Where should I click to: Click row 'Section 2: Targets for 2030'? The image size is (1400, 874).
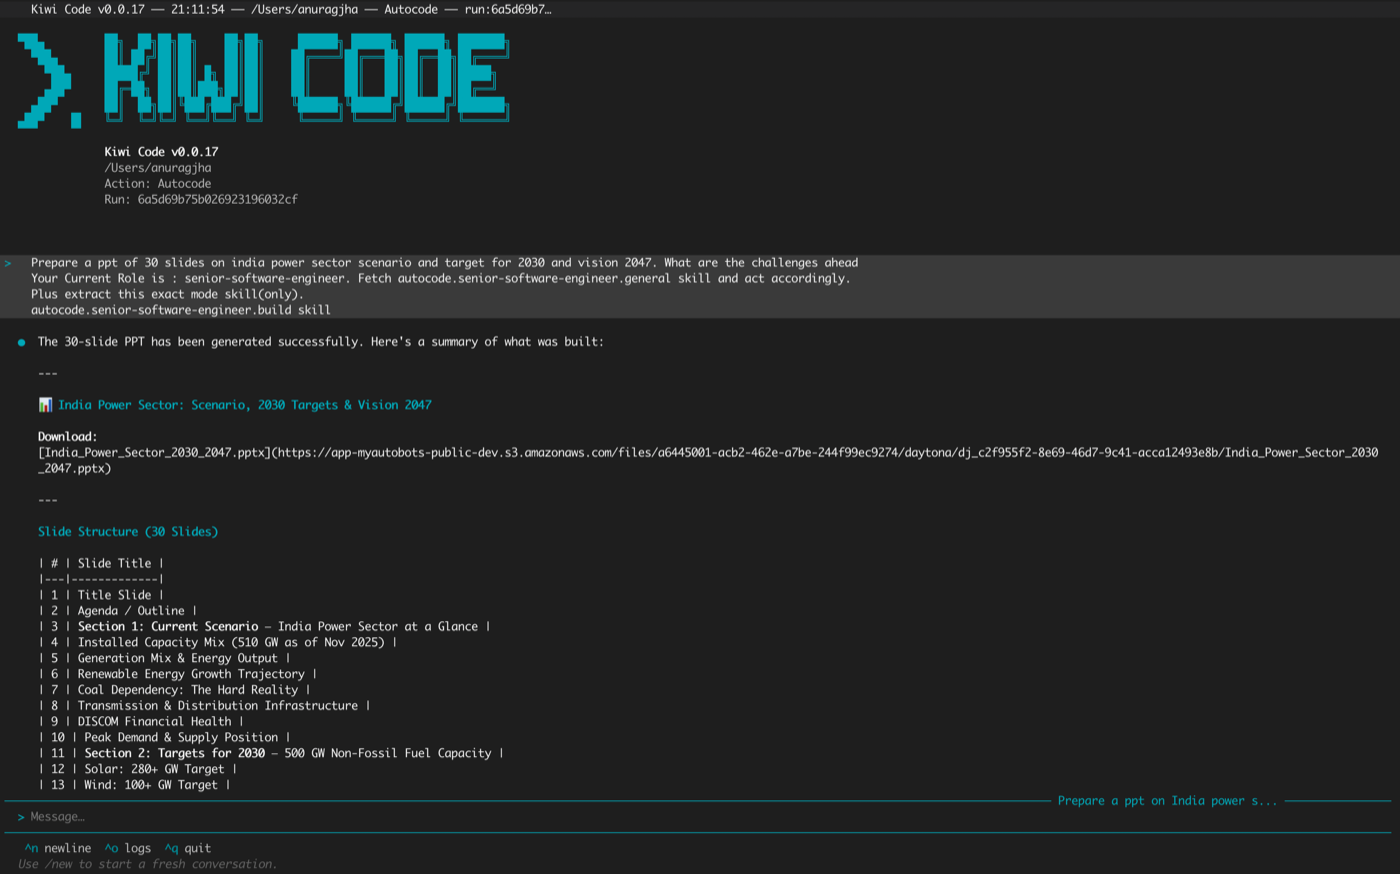tap(271, 754)
